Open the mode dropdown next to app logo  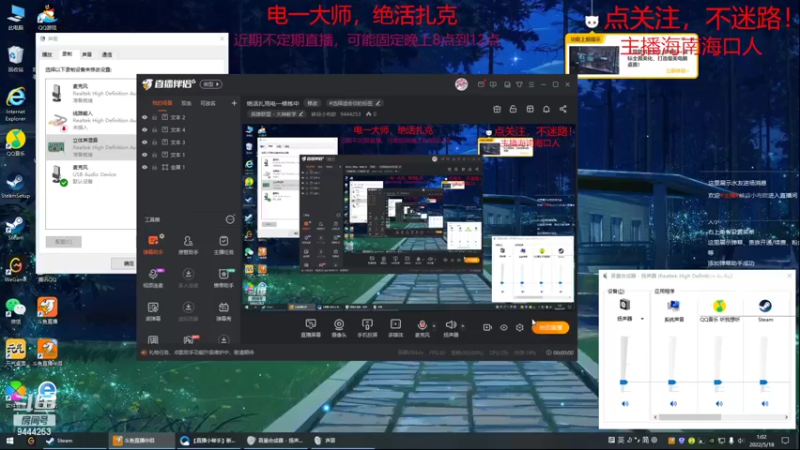point(211,84)
